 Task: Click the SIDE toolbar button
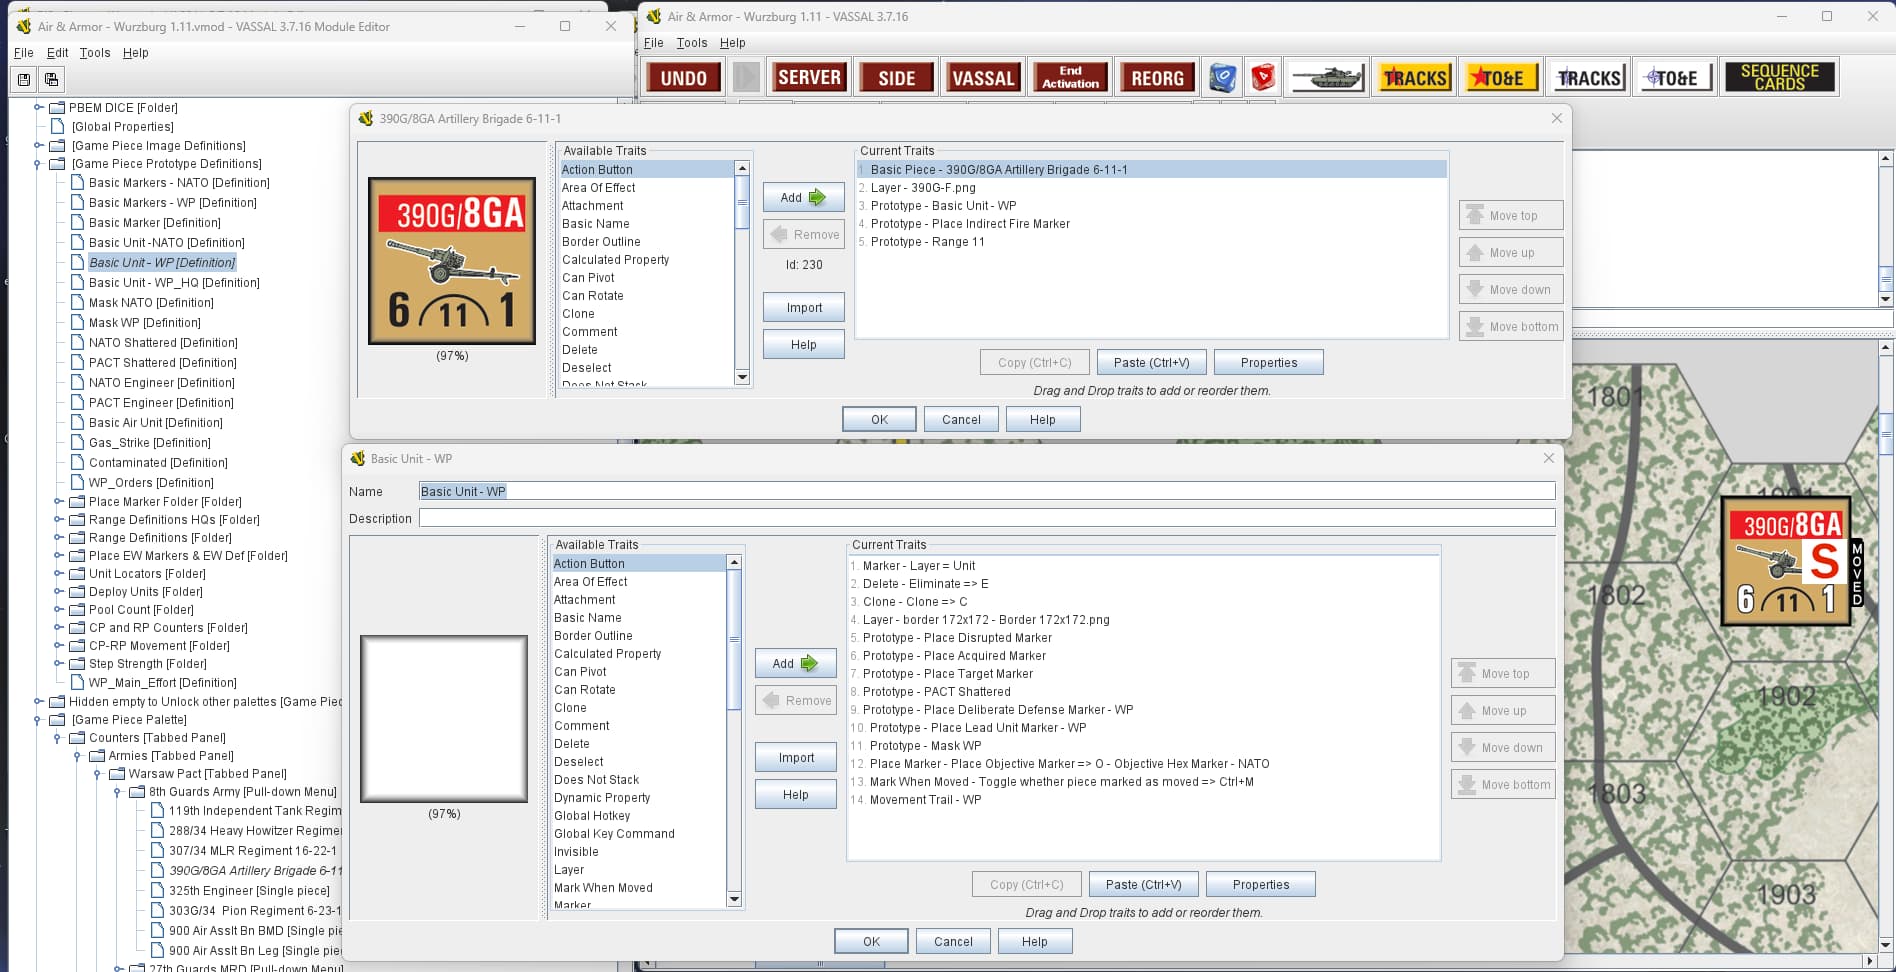click(896, 78)
